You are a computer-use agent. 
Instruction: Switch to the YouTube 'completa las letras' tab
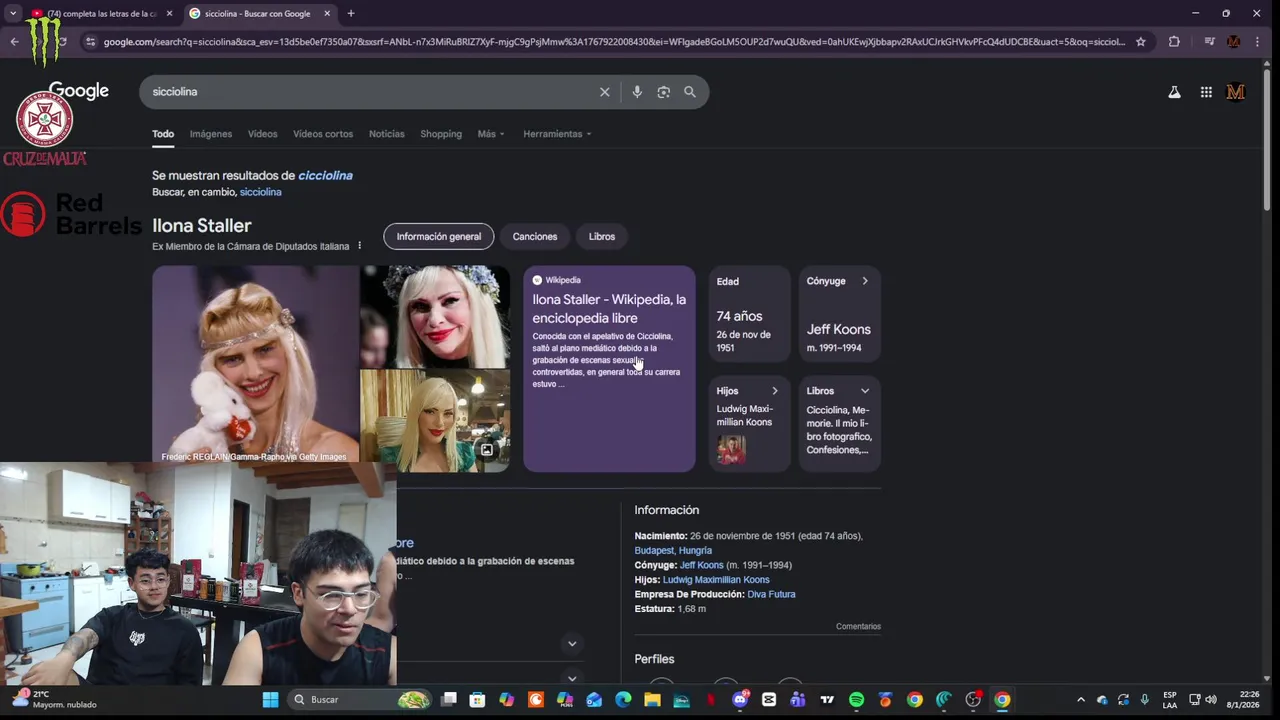point(100,14)
